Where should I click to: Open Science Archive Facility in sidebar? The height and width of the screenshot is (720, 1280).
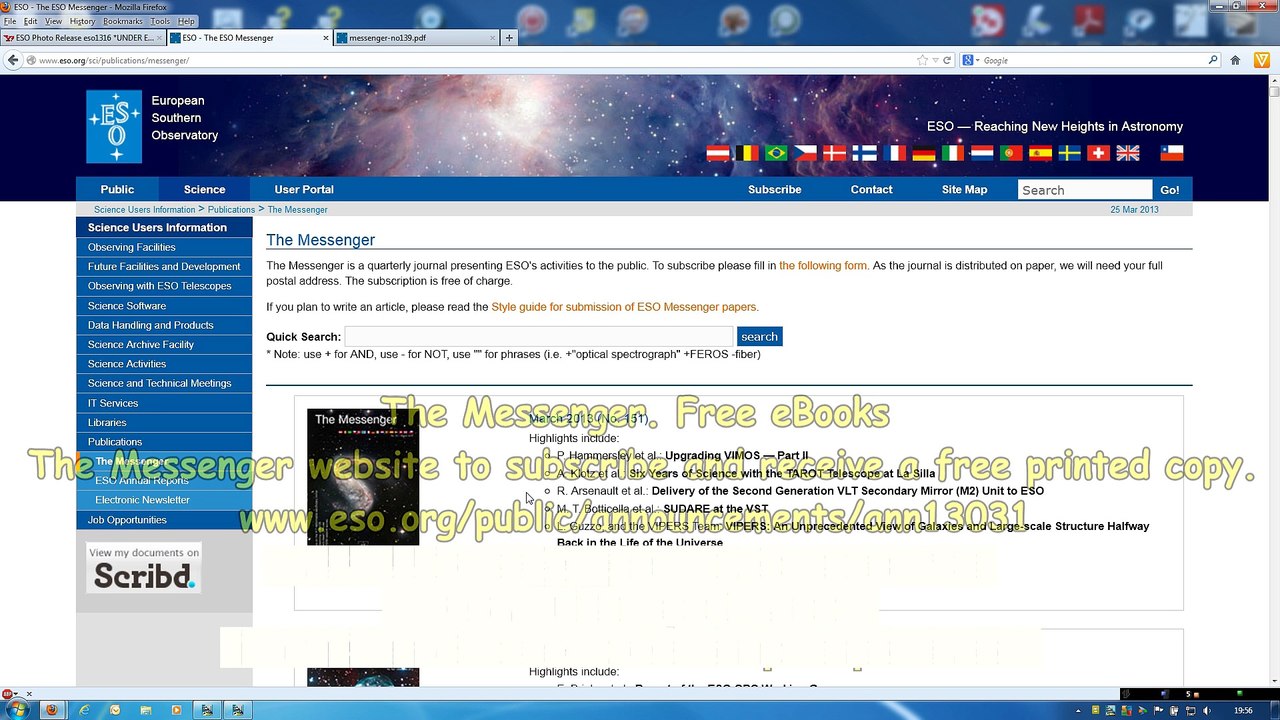[x=164, y=344]
